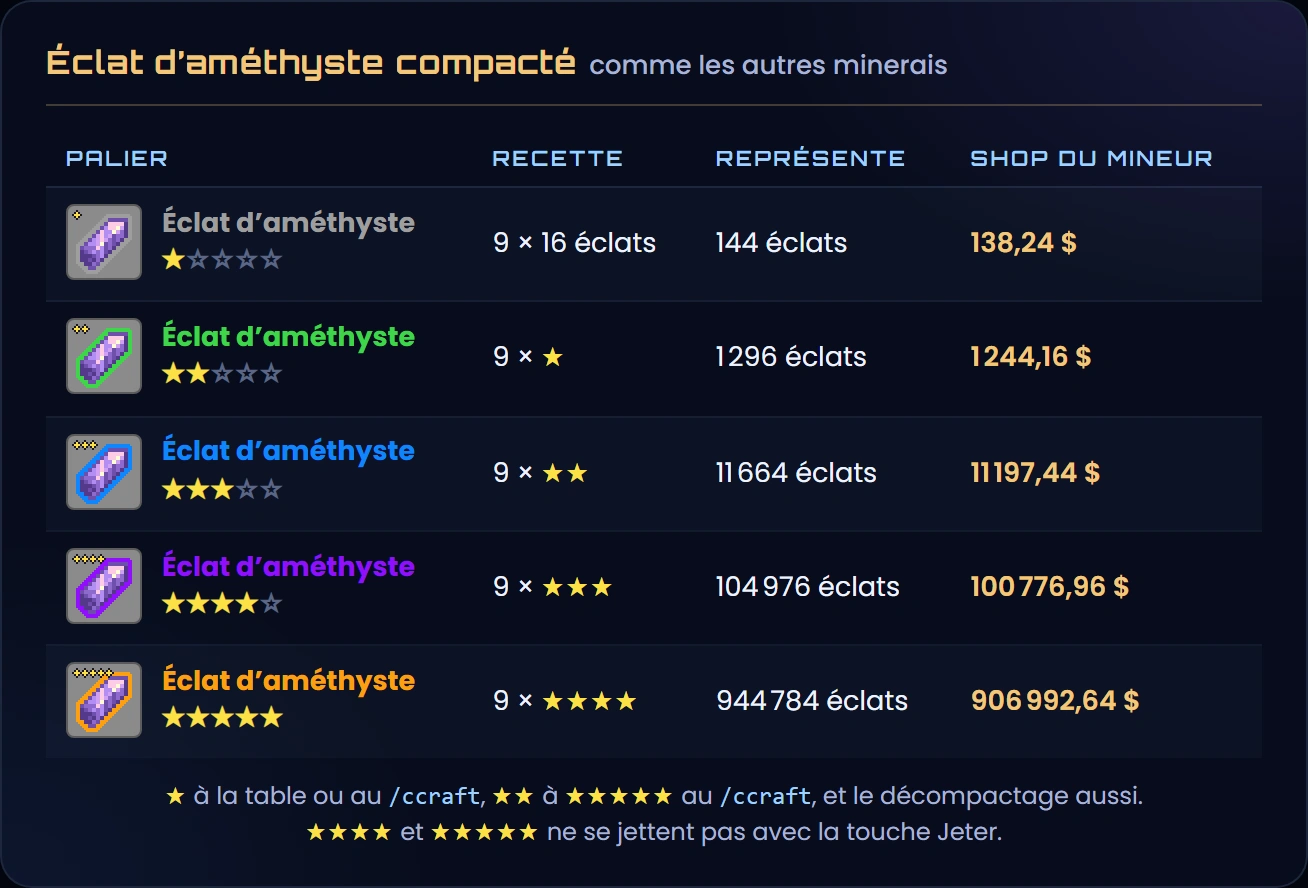Click the "et le décompactage aussi." footer text

982,797
